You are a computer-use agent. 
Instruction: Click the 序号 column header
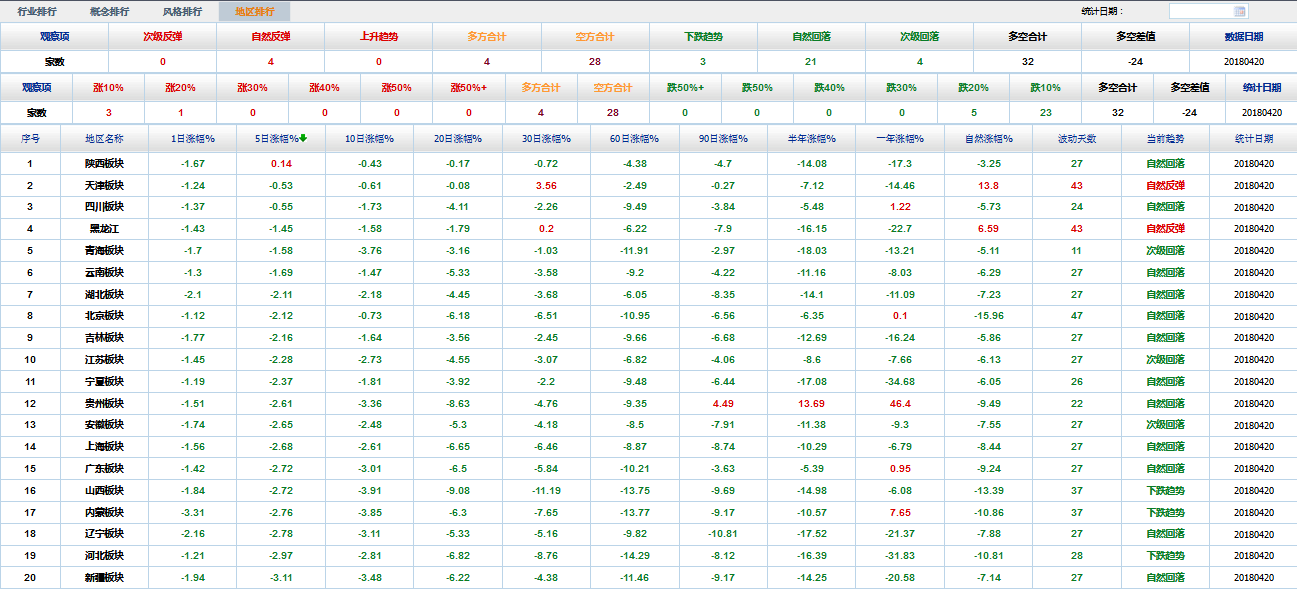tap(30, 138)
